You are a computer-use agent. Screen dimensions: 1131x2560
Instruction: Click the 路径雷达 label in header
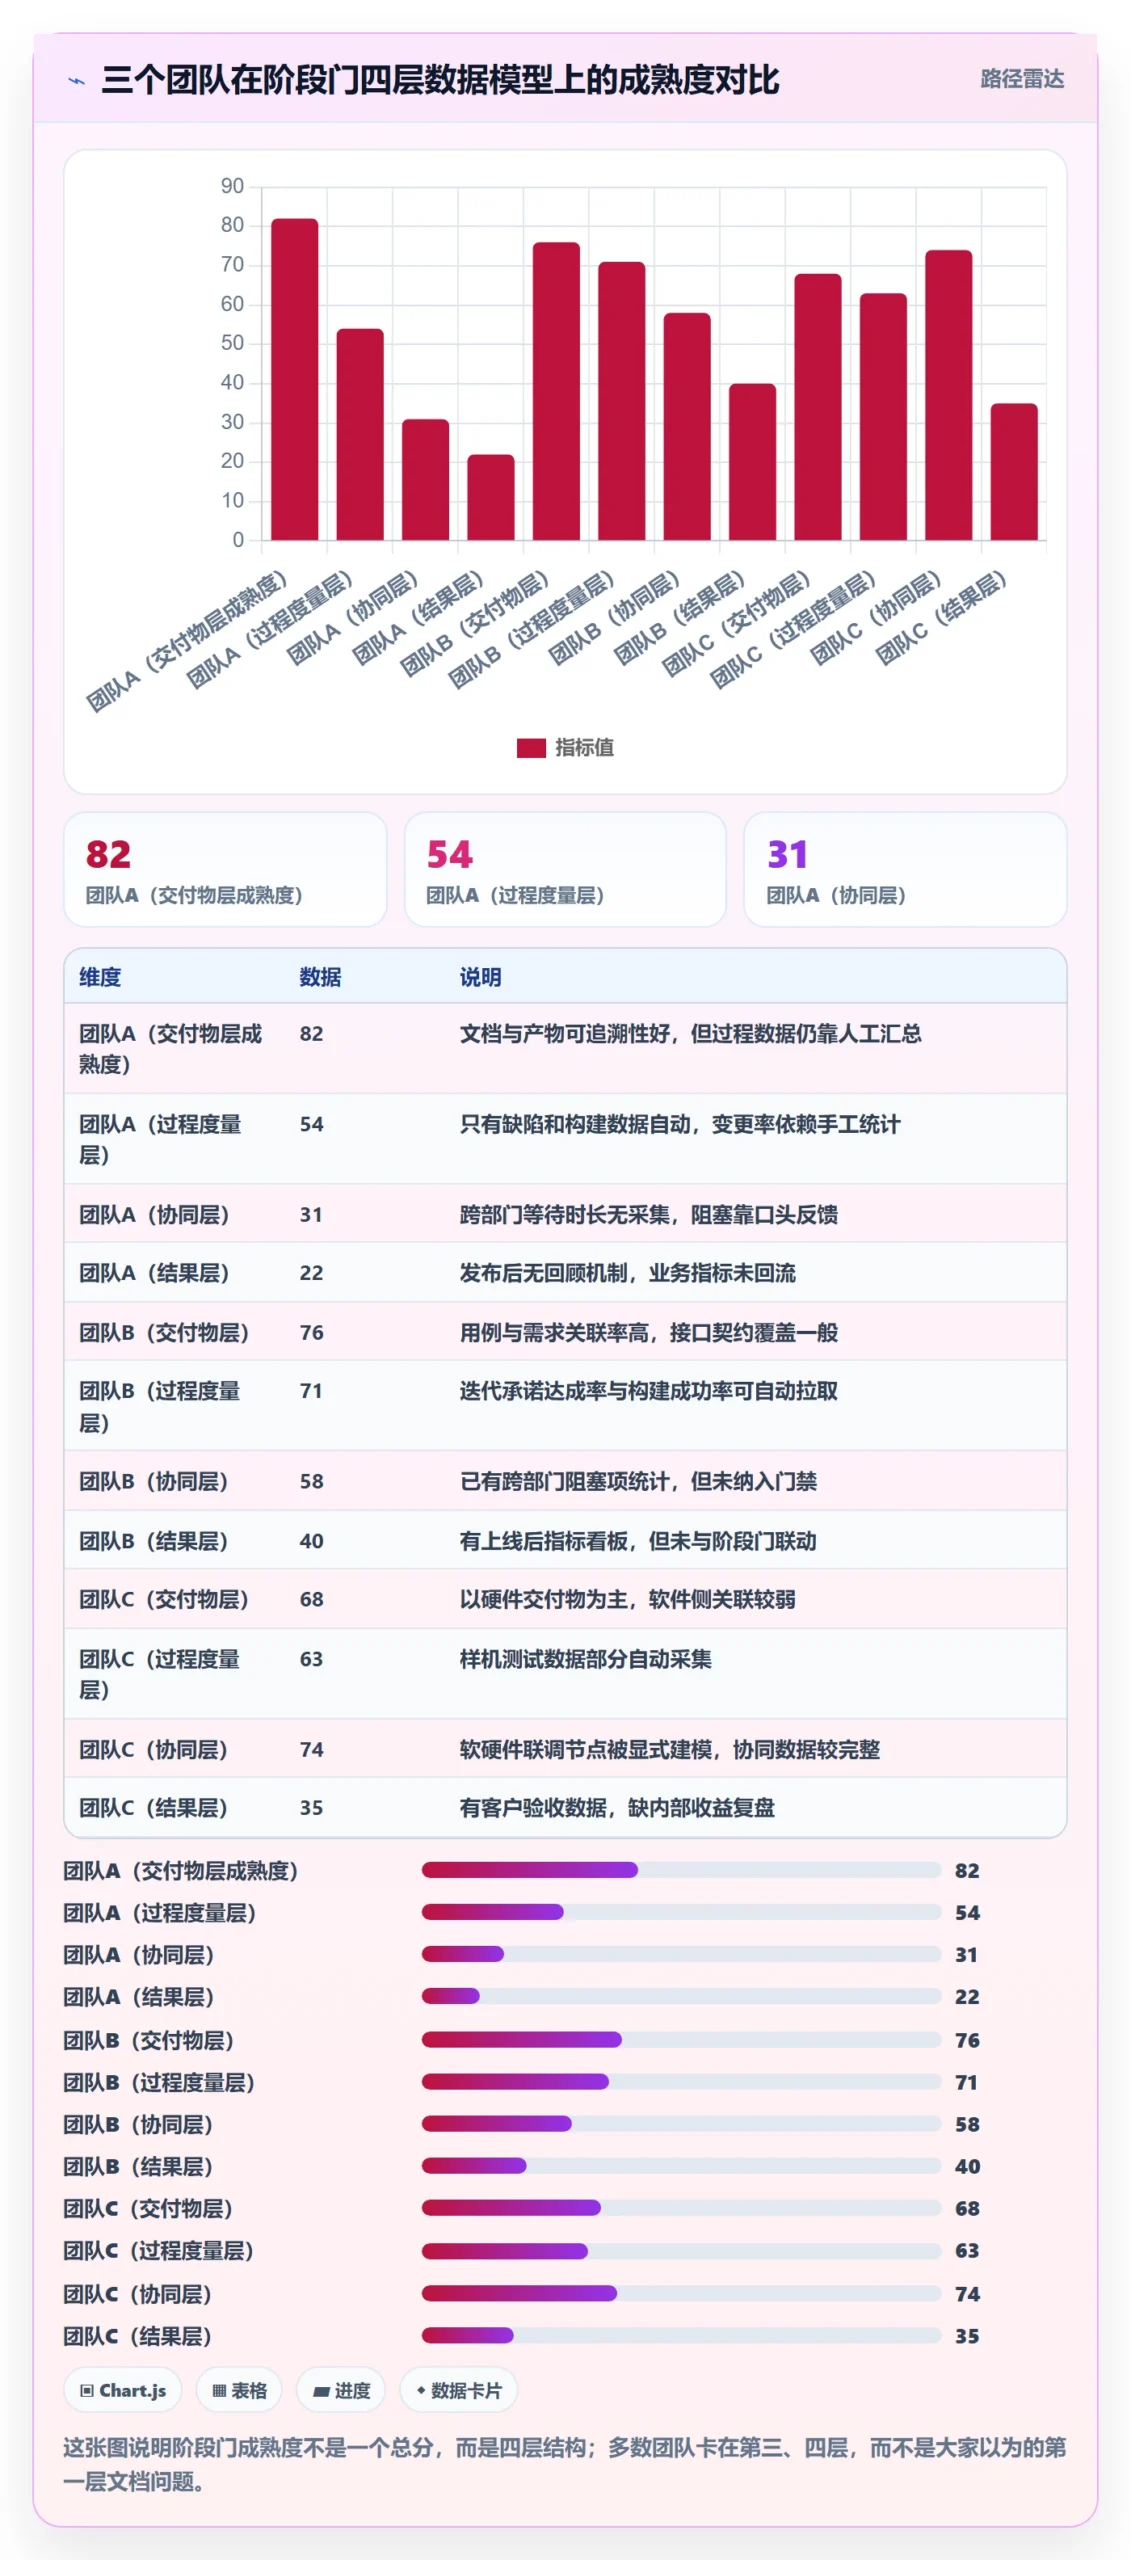pyautogui.click(x=1021, y=79)
